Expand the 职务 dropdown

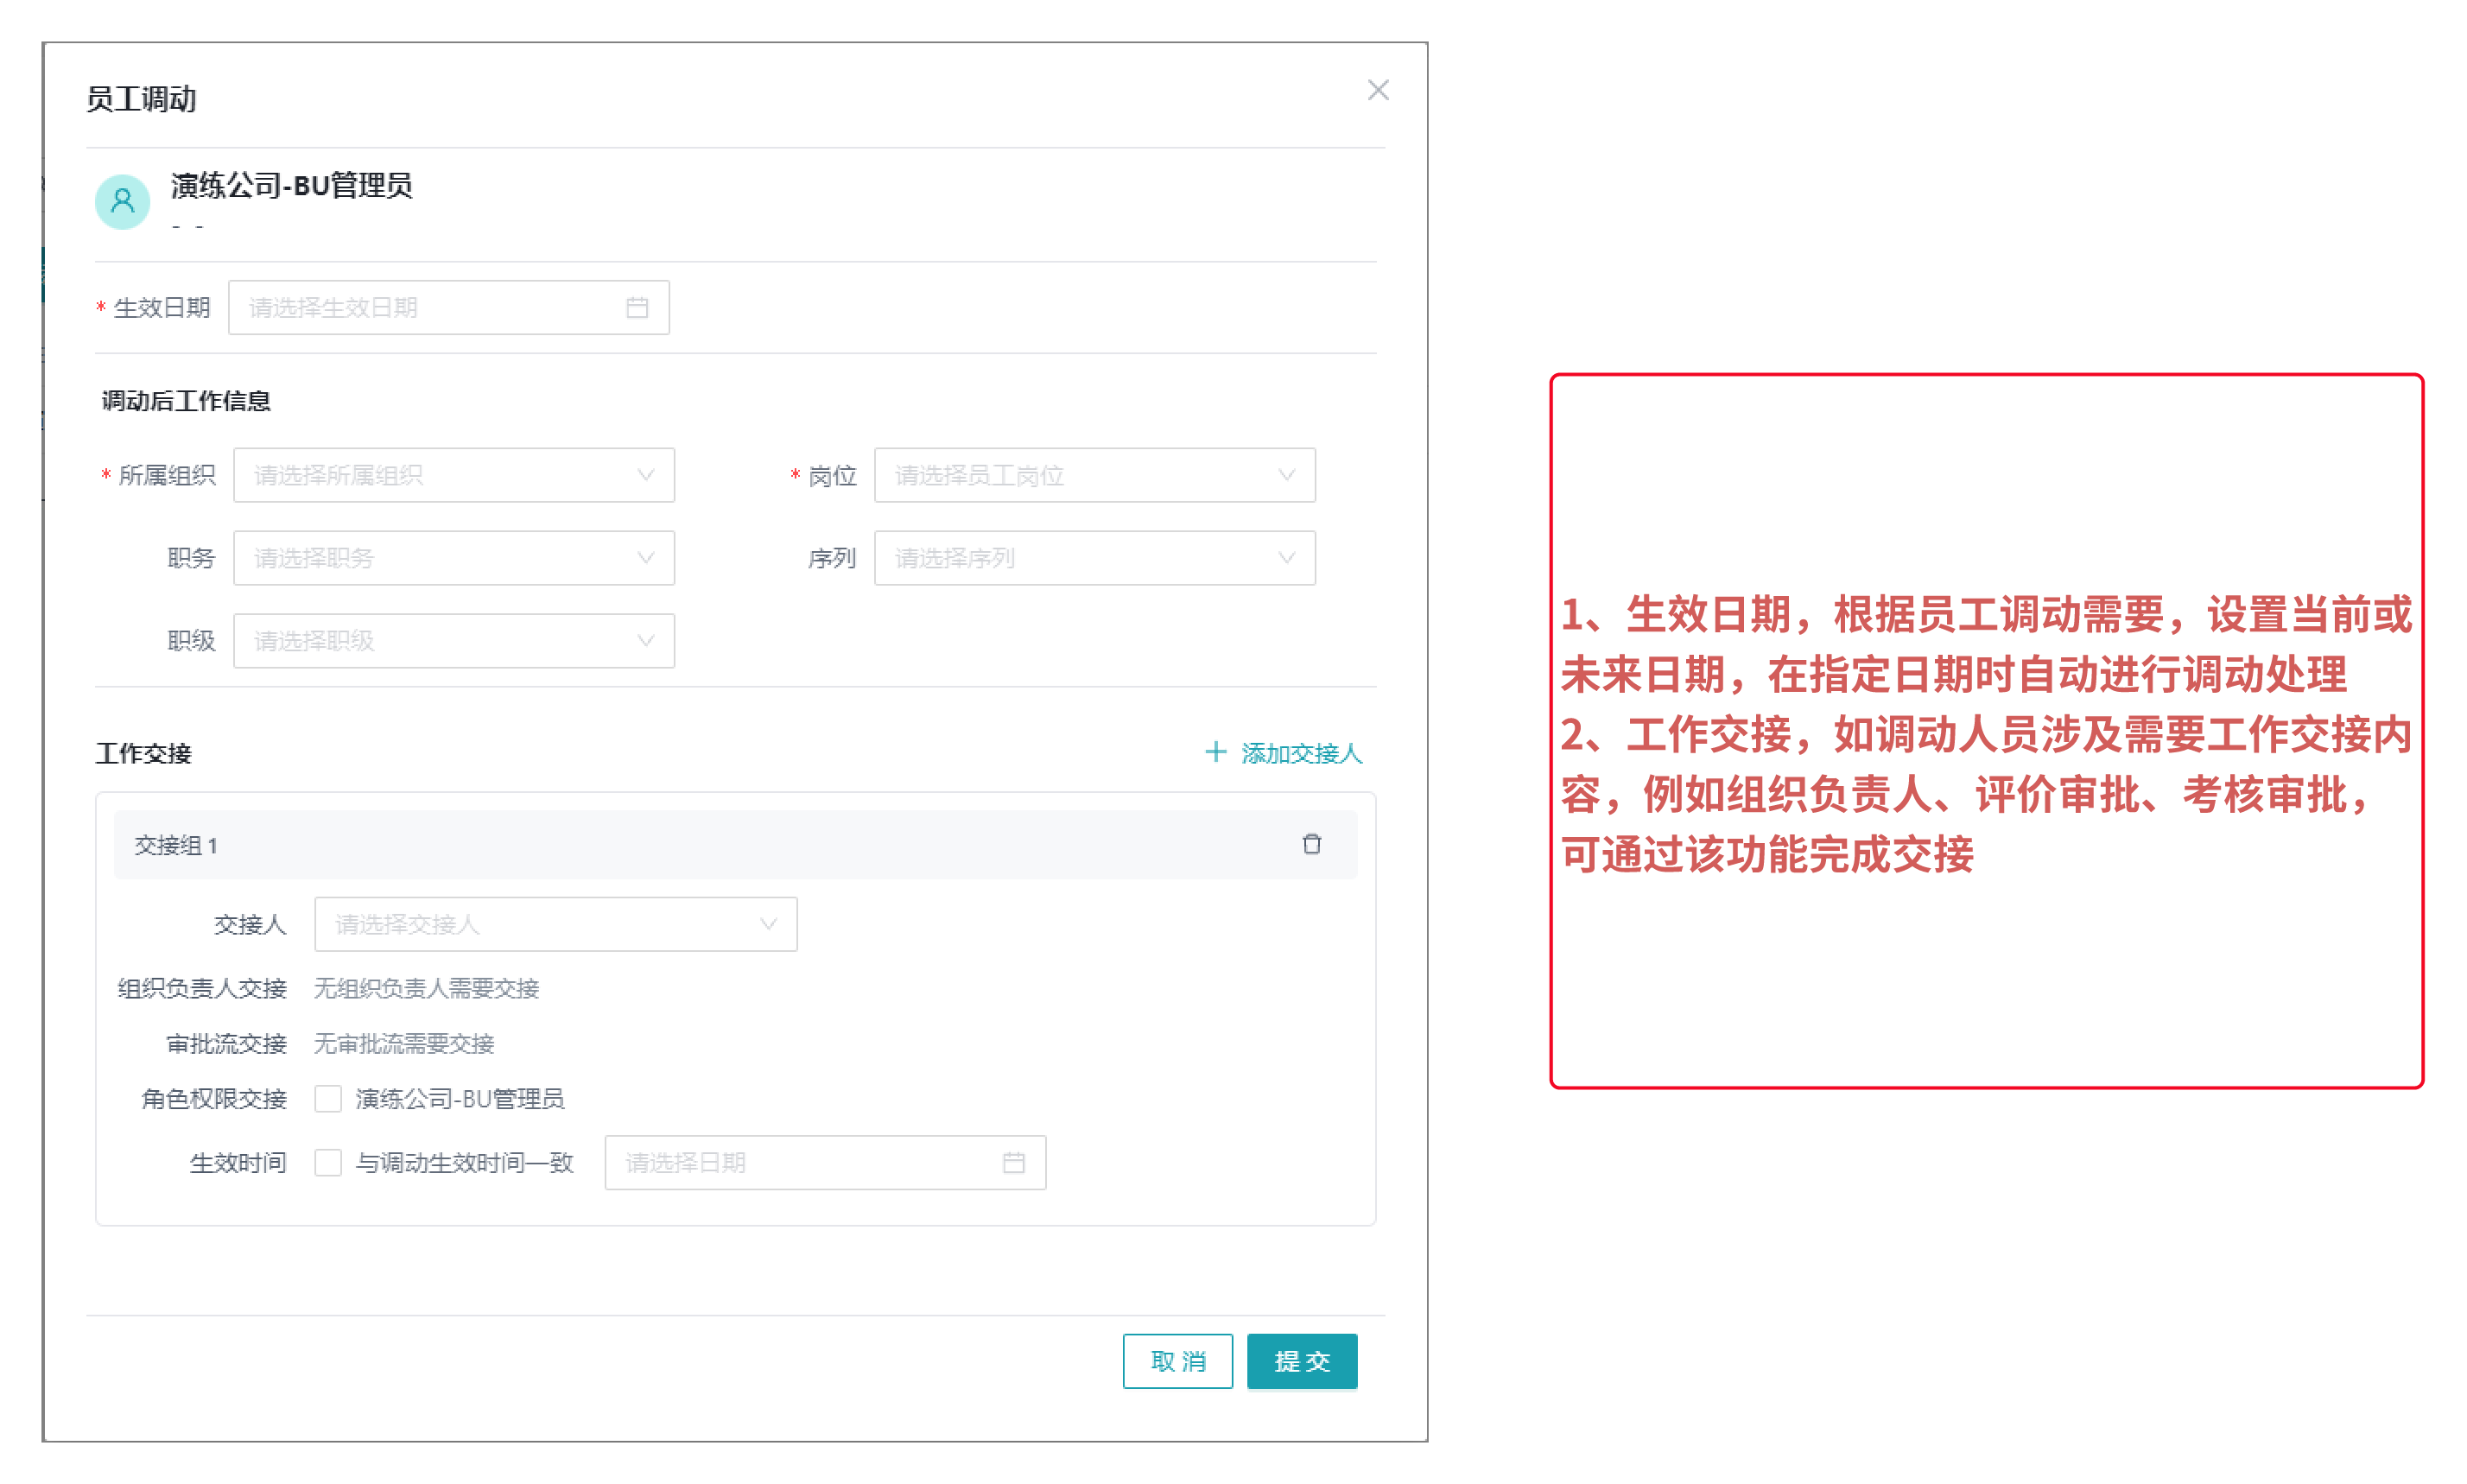coord(453,558)
